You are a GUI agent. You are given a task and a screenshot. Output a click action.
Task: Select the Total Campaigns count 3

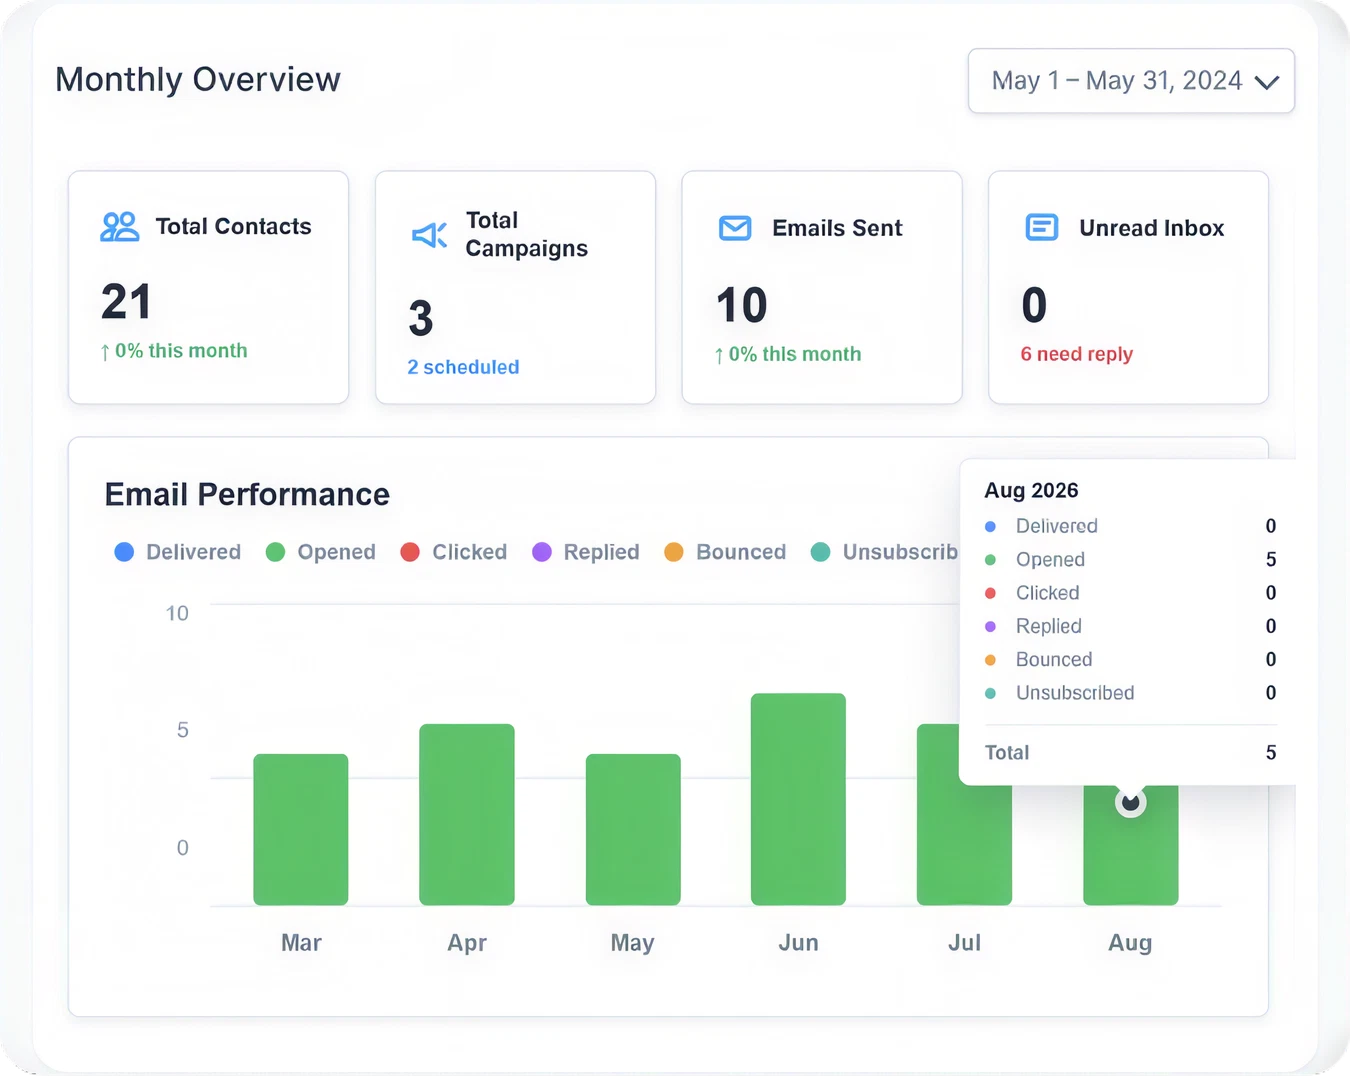[421, 319]
